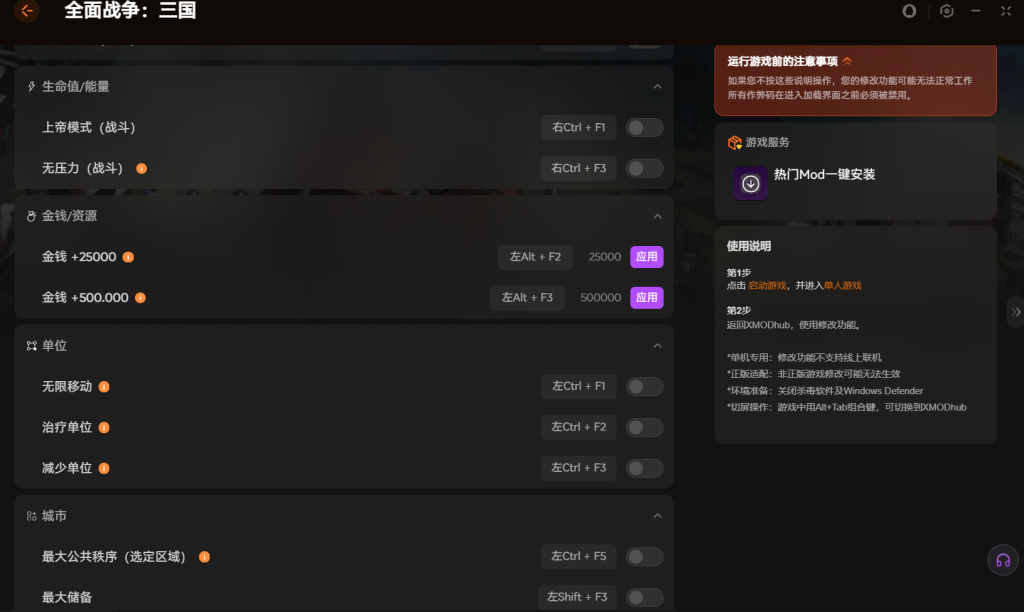Click the 应用 button for 金钱 +25000
The width and height of the screenshot is (1024, 612).
click(x=647, y=257)
